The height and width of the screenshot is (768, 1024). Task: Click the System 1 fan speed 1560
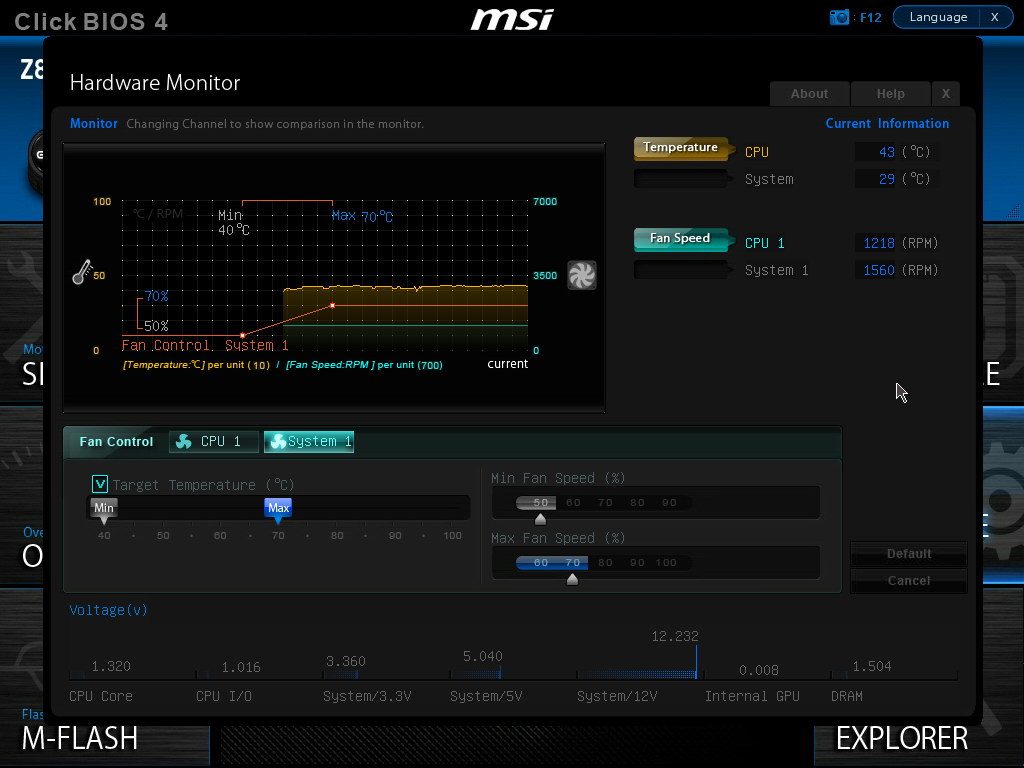(x=878, y=270)
